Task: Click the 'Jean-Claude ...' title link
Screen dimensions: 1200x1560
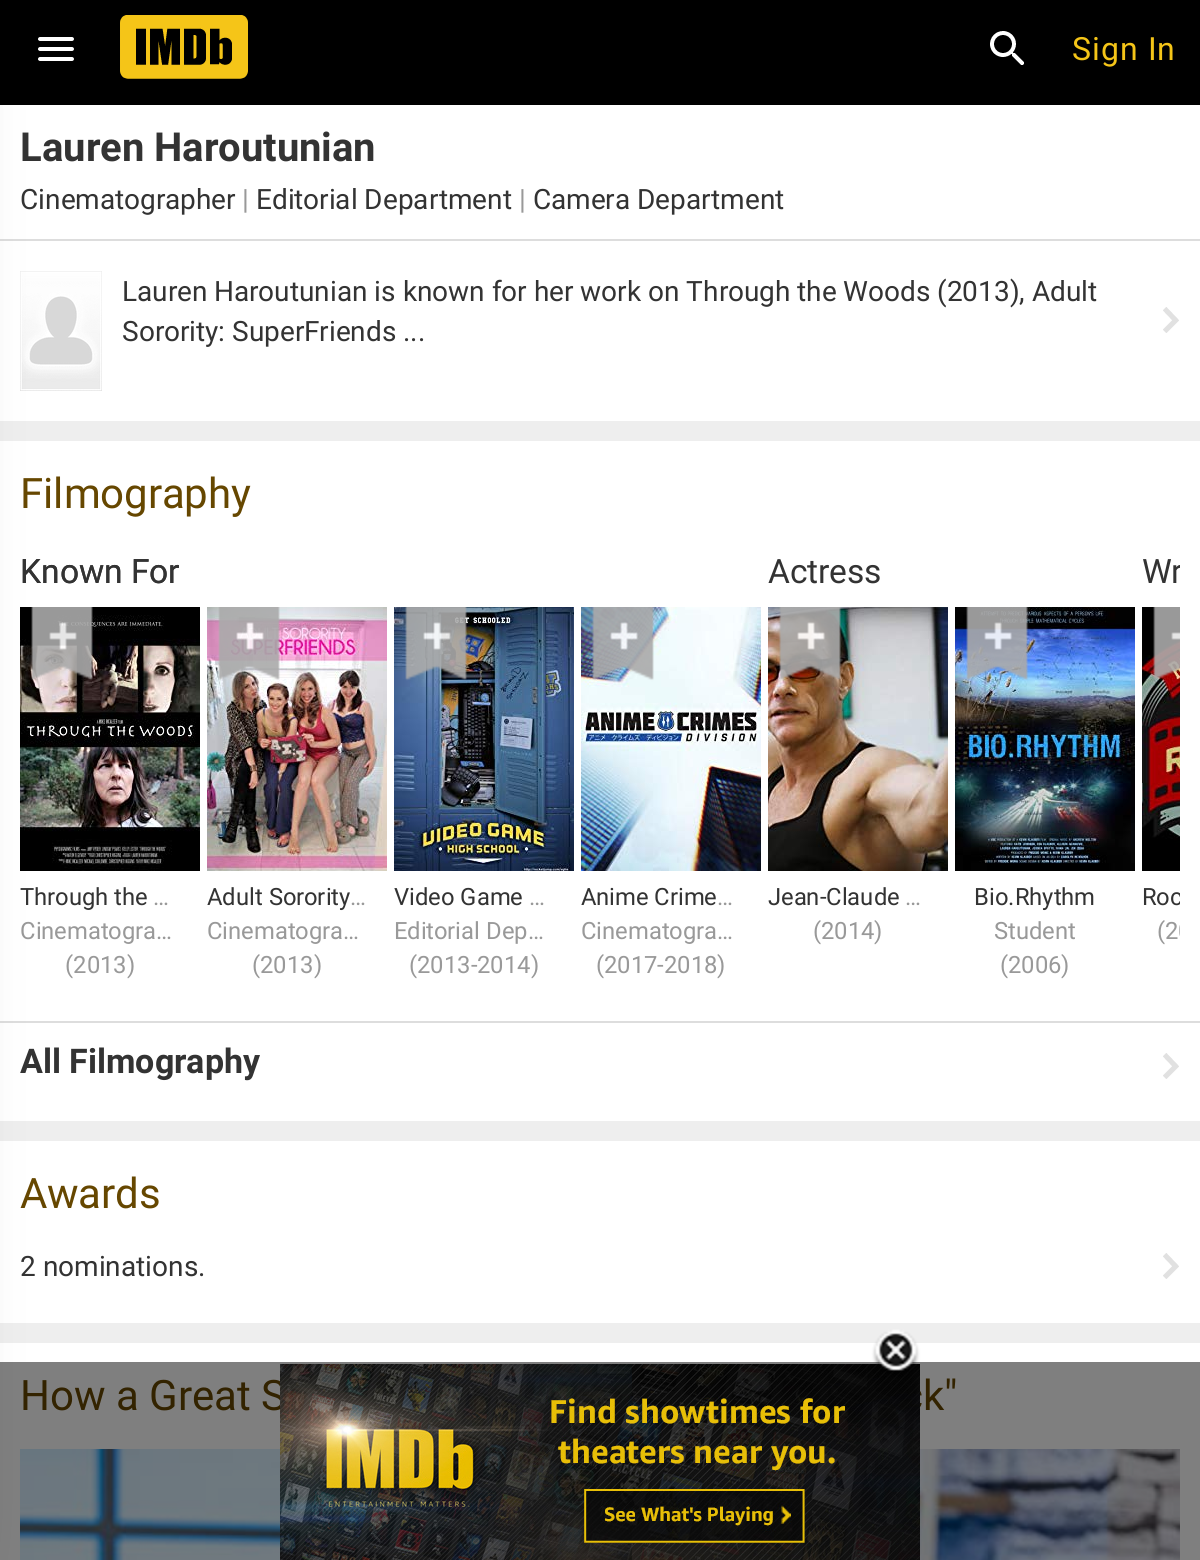Action: [844, 897]
